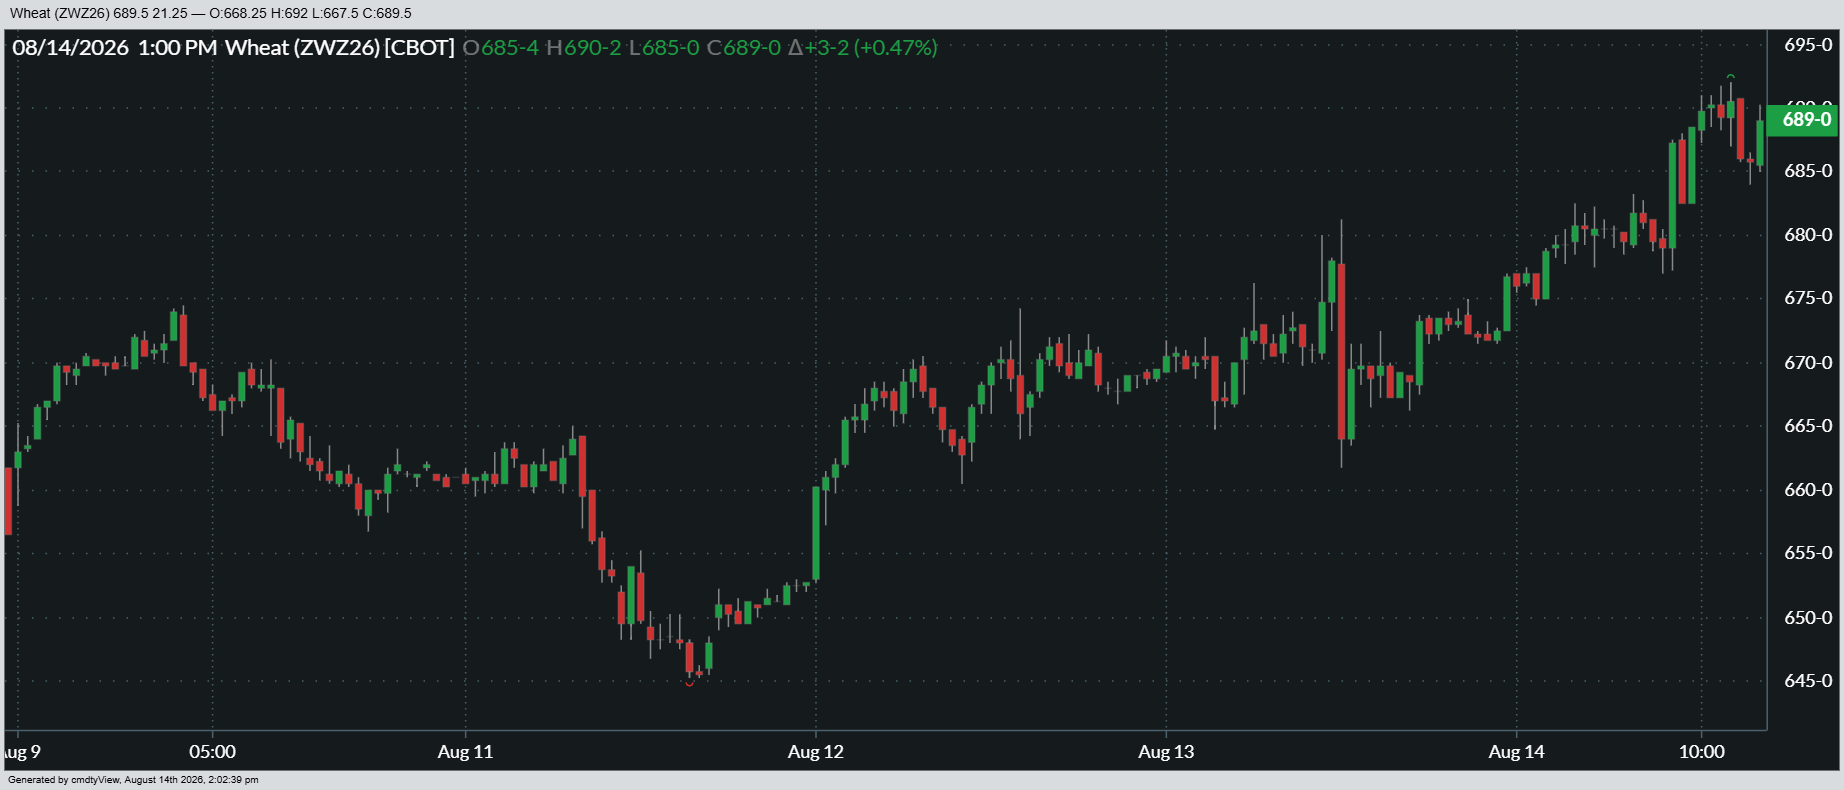
Task: Click the 05:00 time axis label
Action: pyautogui.click(x=212, y=752)
